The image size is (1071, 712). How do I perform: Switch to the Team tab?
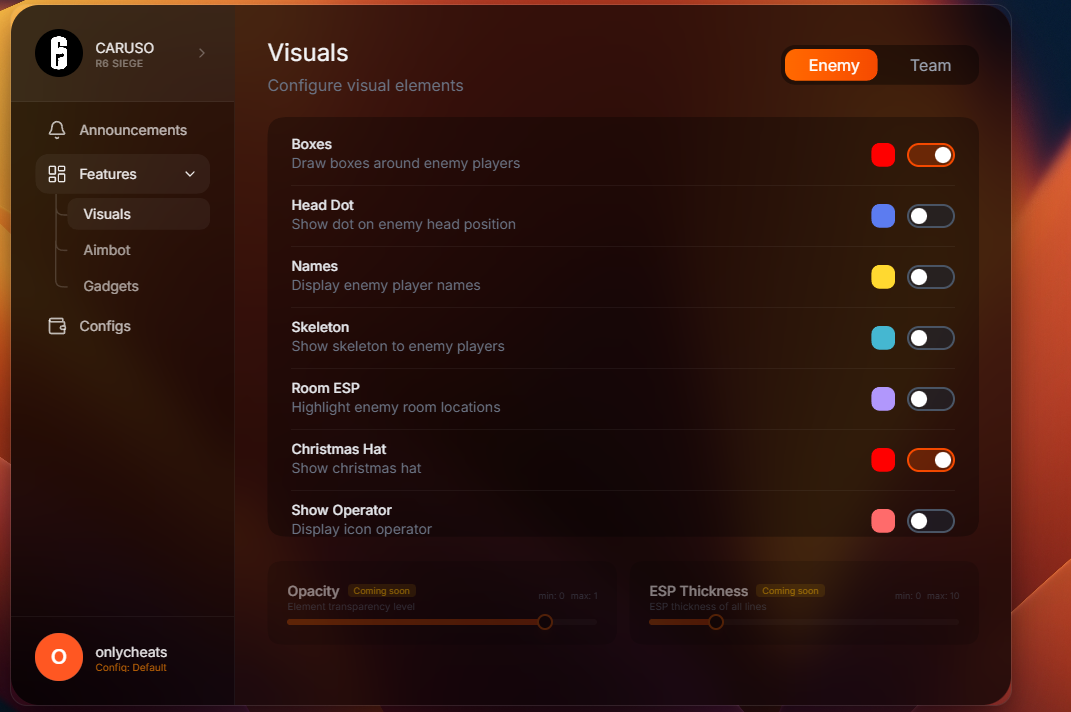click(929, 66)
